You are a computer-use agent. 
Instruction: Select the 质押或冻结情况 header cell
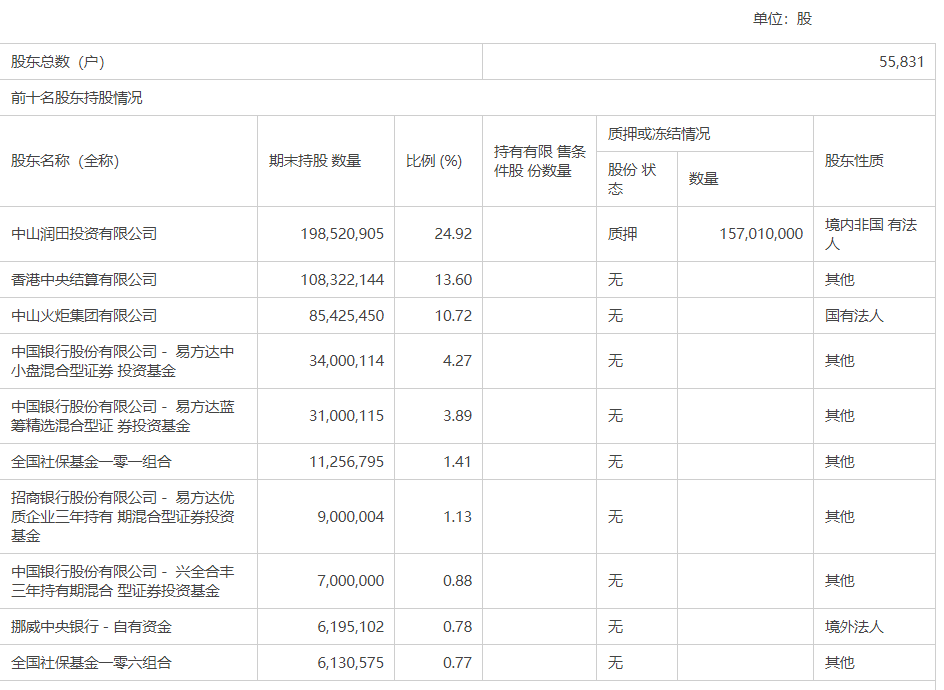pos(658,134)
